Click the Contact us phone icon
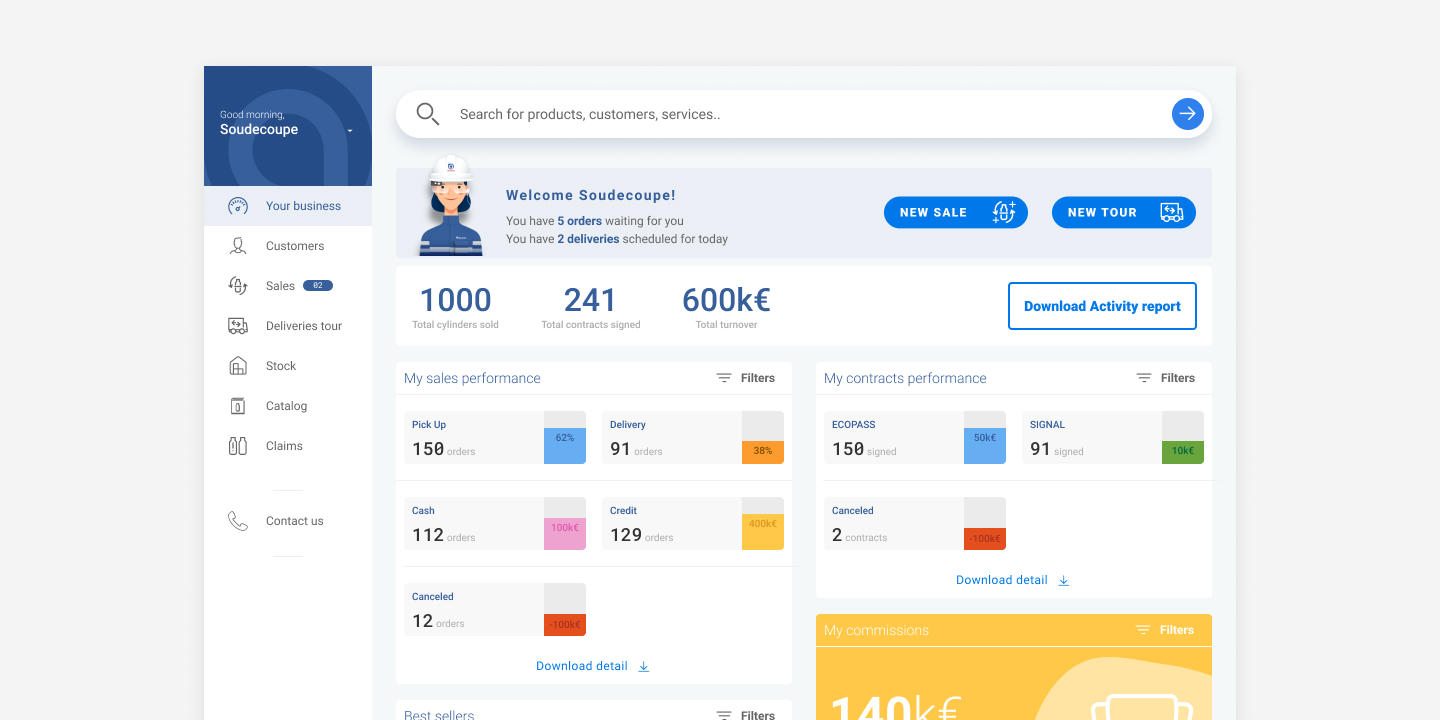 coord(238,521)
